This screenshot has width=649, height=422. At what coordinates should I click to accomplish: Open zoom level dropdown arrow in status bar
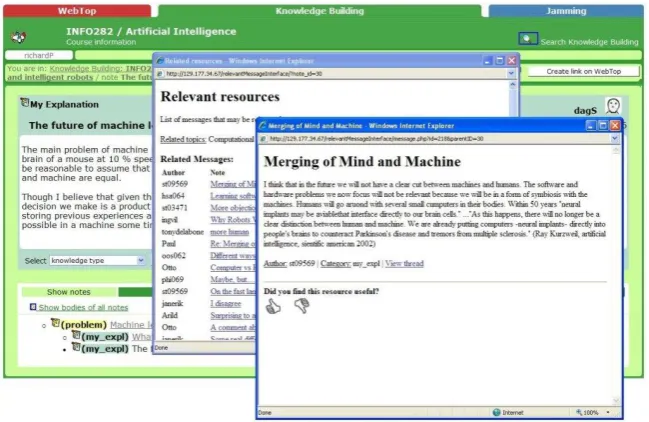608,412
